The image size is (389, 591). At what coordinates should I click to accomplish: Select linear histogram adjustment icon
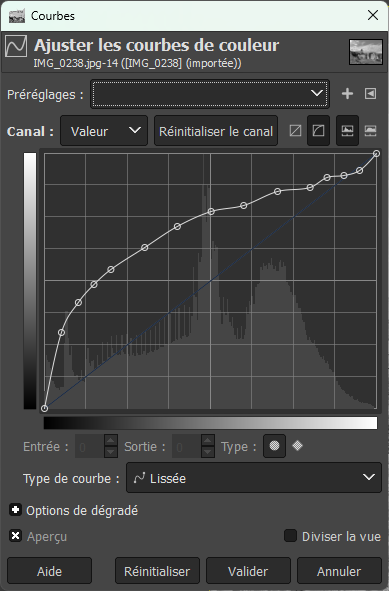(x=295, y=131)
